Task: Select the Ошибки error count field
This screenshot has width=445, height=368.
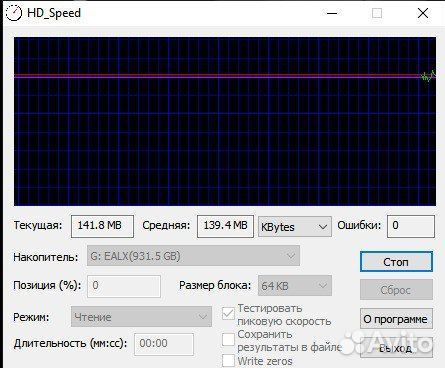Action: (411, 226)
